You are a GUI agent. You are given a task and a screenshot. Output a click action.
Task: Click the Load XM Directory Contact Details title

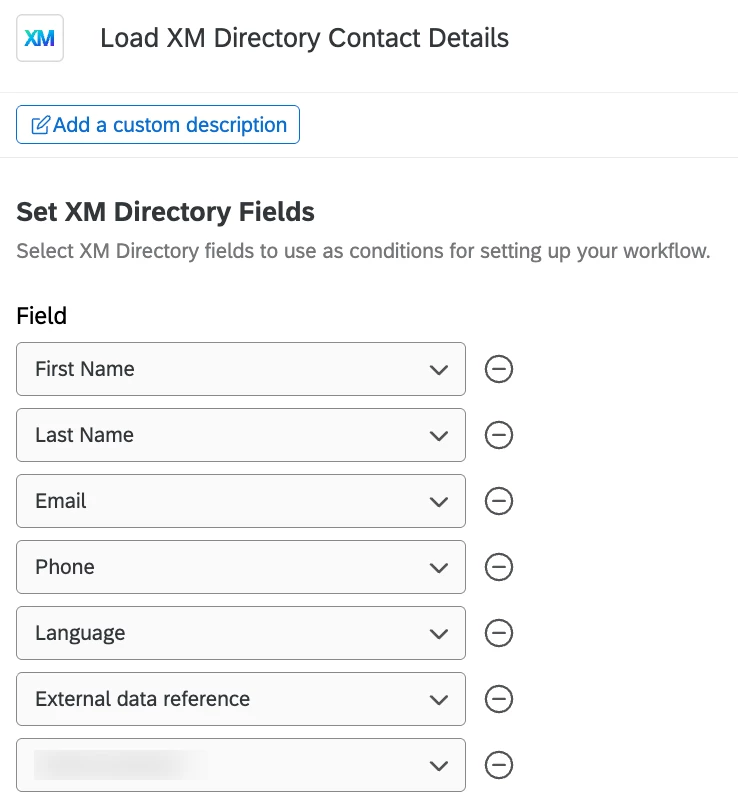tap(304, 39)
